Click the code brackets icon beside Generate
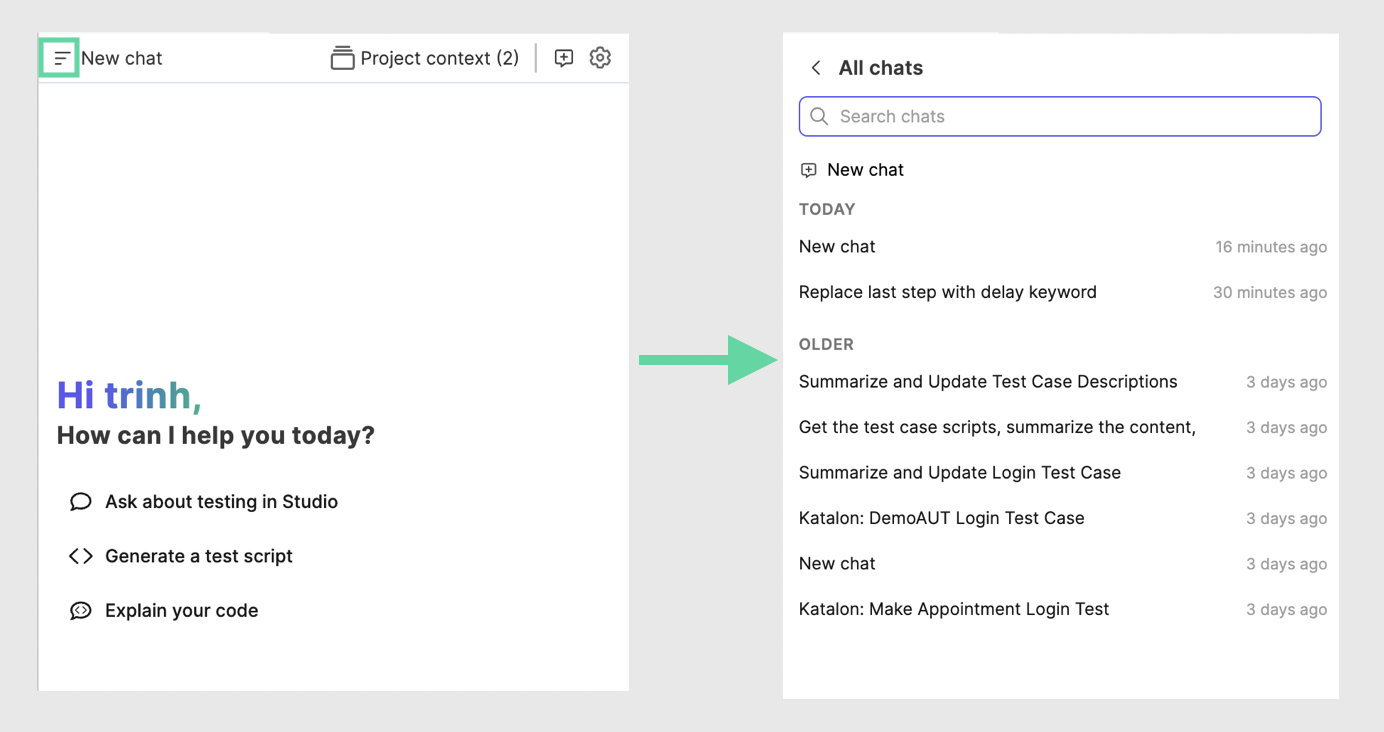This screenshot has width=1384, height=732. 80,556
